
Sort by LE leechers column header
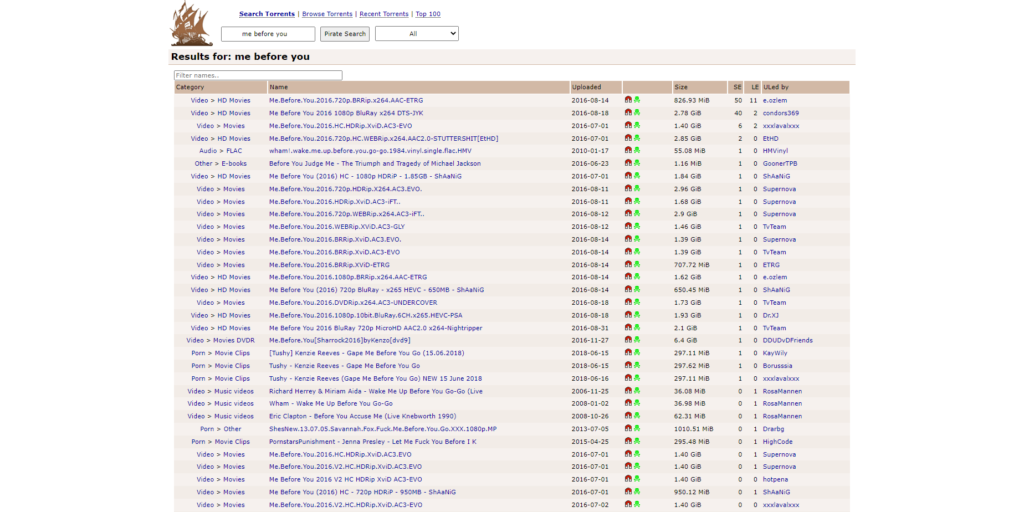(754, 87)
